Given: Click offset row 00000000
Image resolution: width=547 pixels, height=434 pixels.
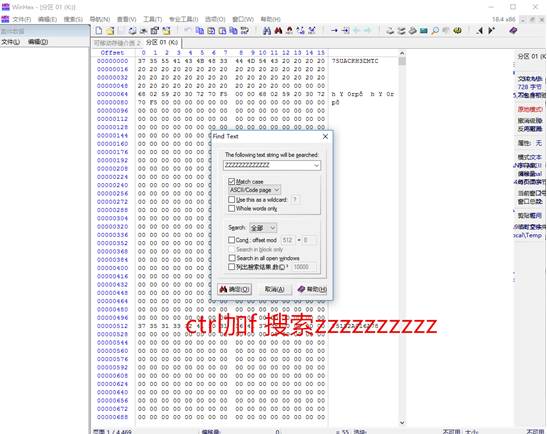Looking at the screenshot, I should coord(112,61).
